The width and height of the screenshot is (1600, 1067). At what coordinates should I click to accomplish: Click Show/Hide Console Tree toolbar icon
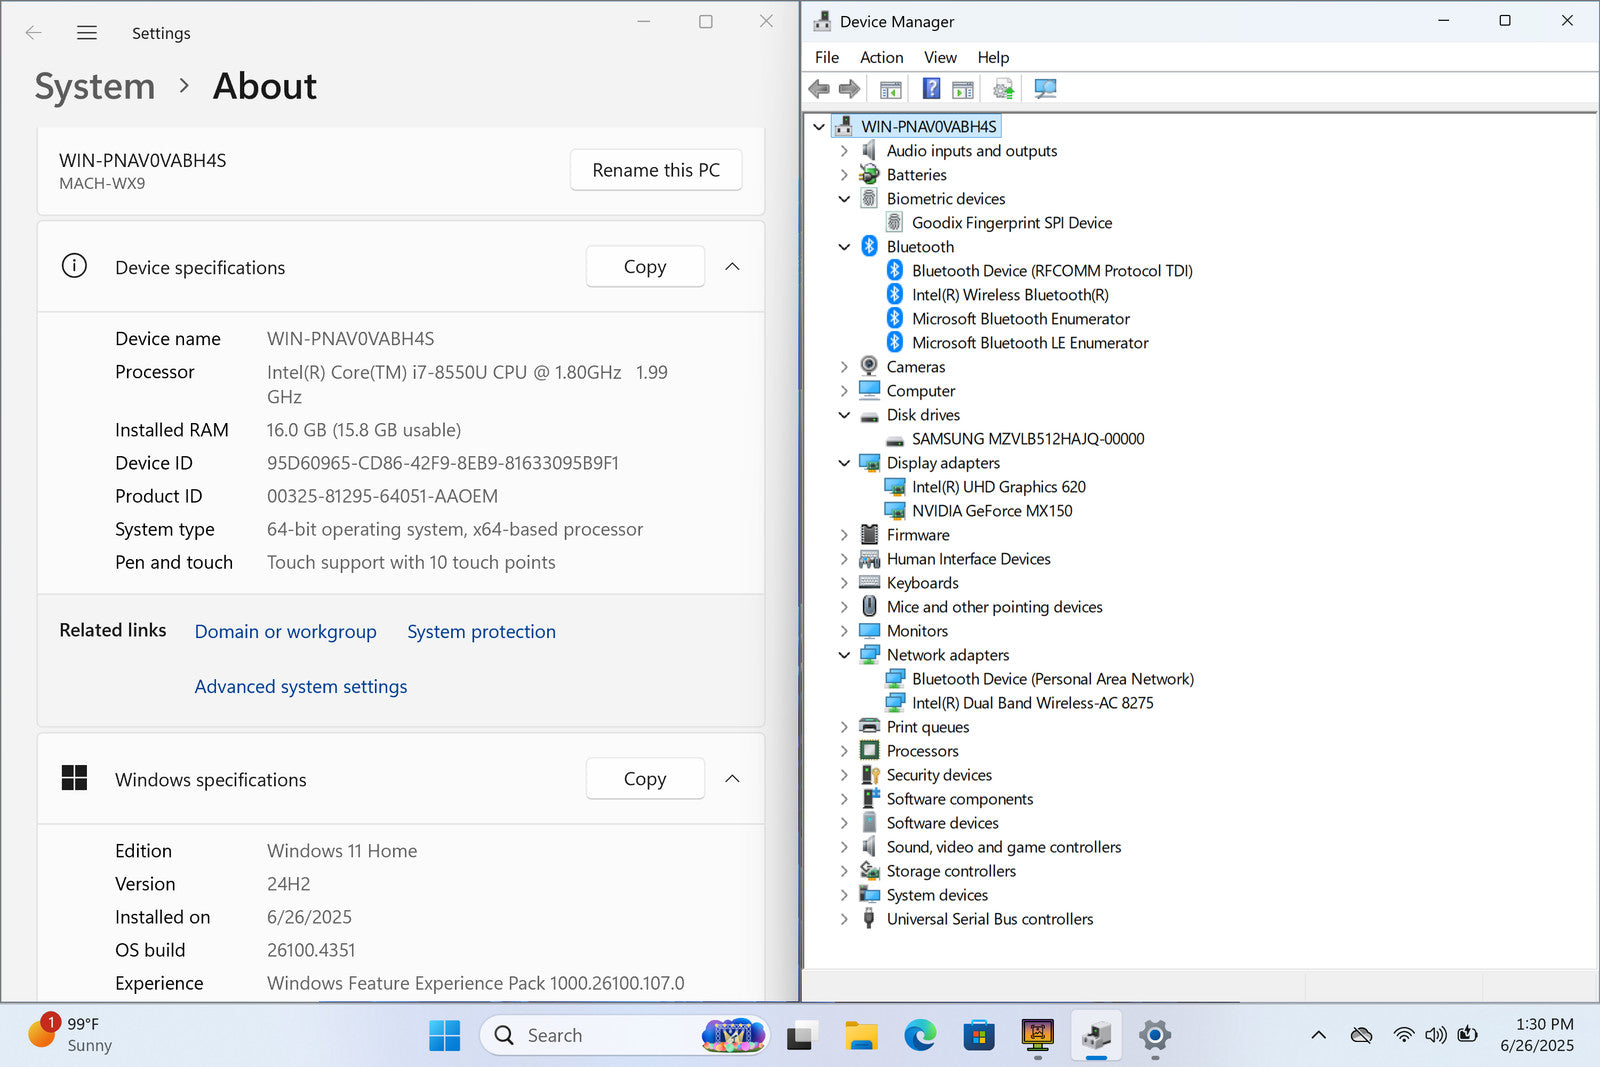tap(890, 90)
